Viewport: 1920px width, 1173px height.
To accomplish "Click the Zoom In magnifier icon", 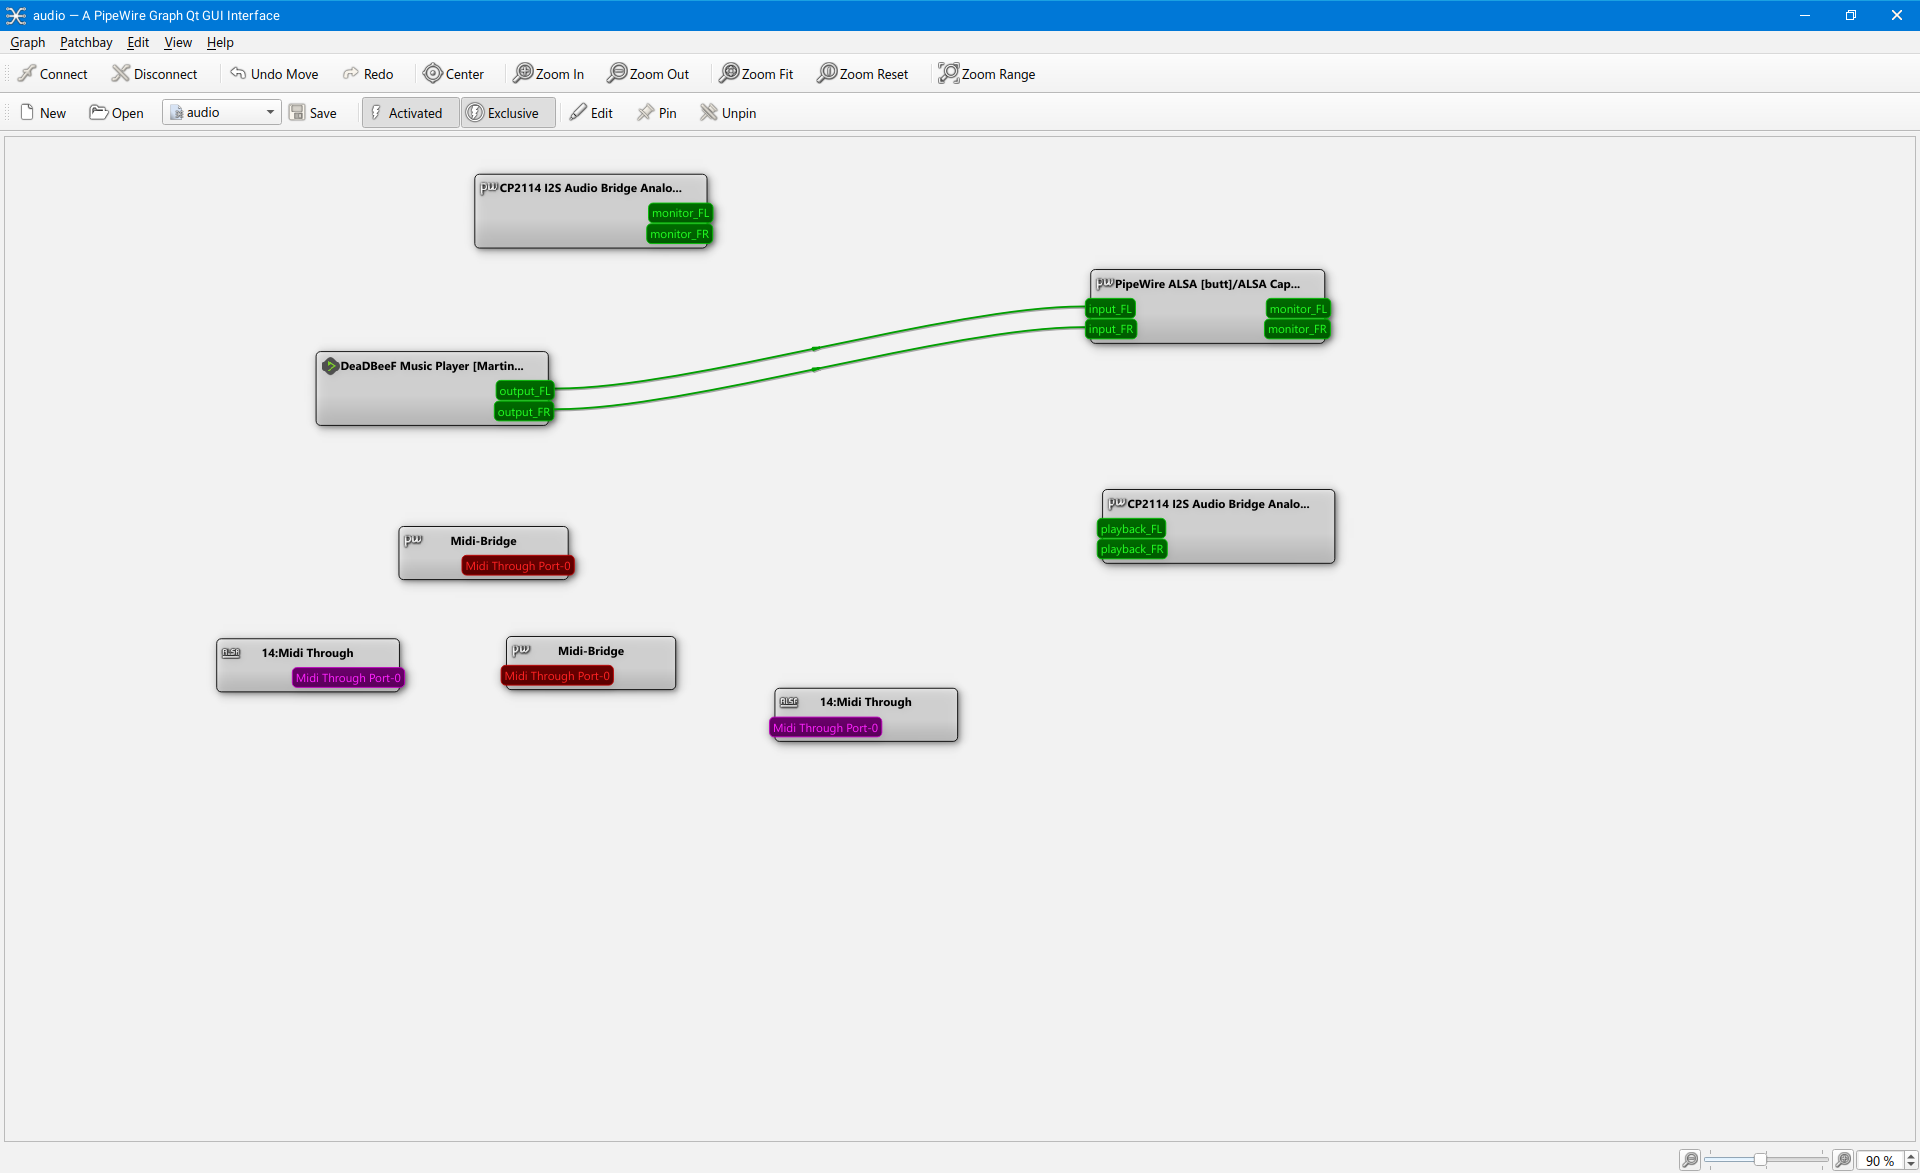I will point(522,74).
